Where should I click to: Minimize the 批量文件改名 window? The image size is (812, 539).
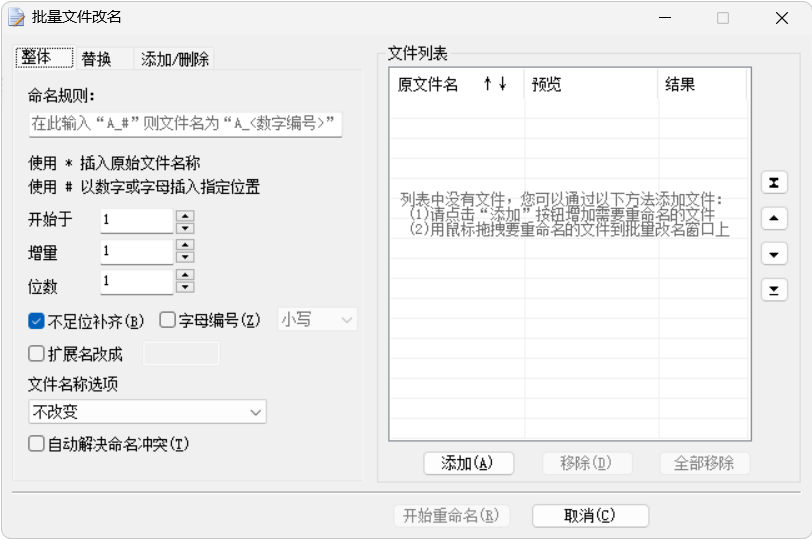point(665,18)
